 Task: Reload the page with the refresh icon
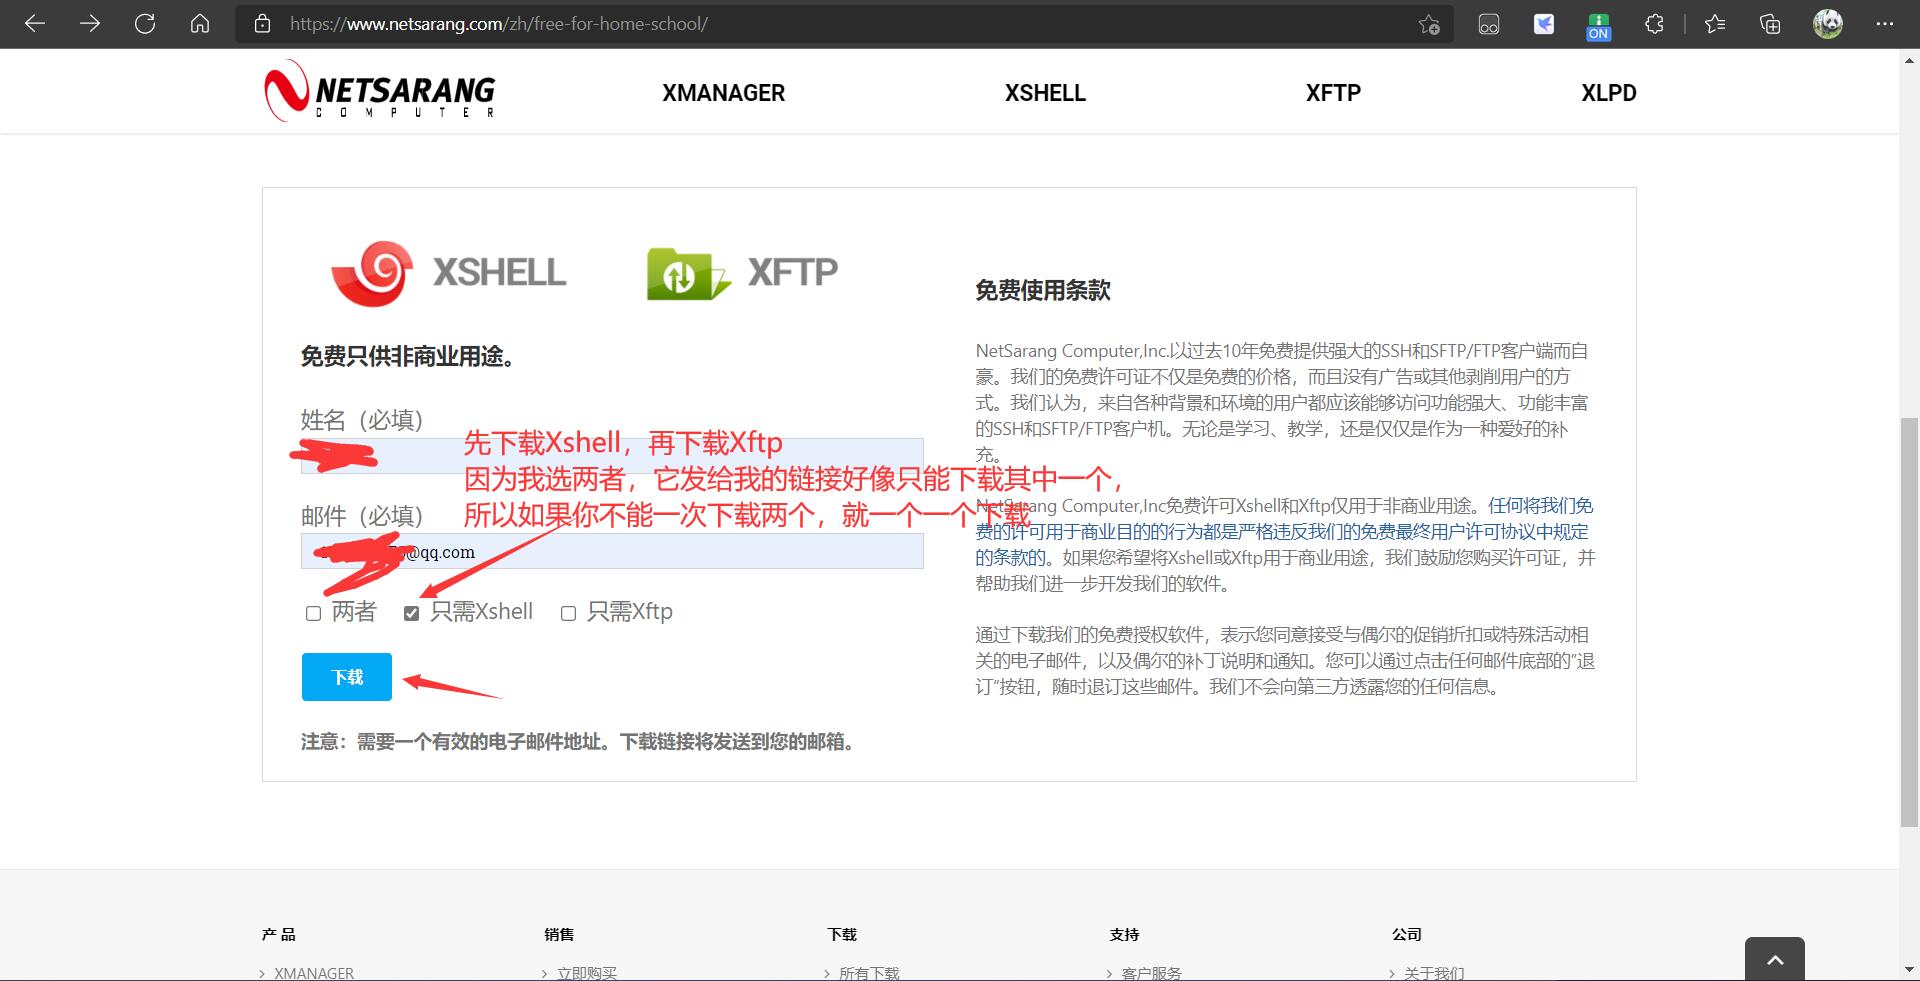pos(145,24)
